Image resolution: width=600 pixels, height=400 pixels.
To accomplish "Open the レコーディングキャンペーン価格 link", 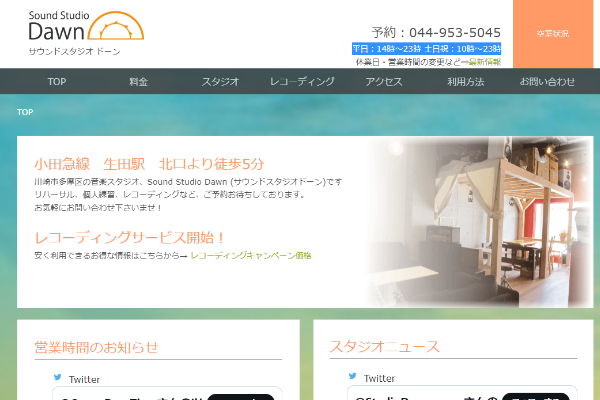I will tap(251, 256).
